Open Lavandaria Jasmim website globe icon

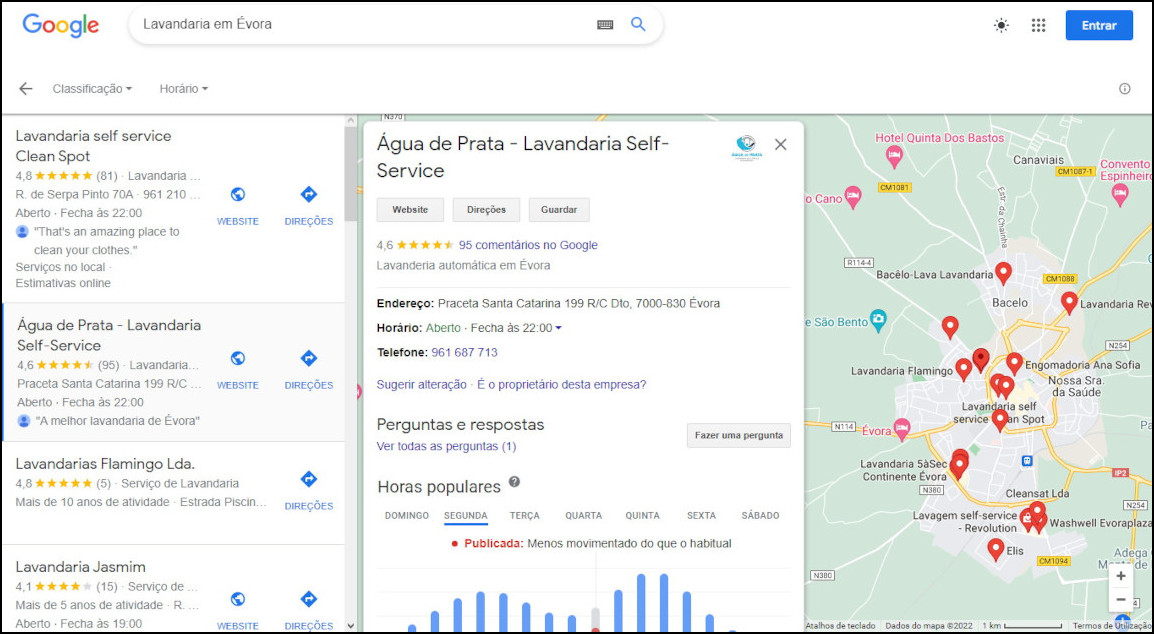pos(238,599)
